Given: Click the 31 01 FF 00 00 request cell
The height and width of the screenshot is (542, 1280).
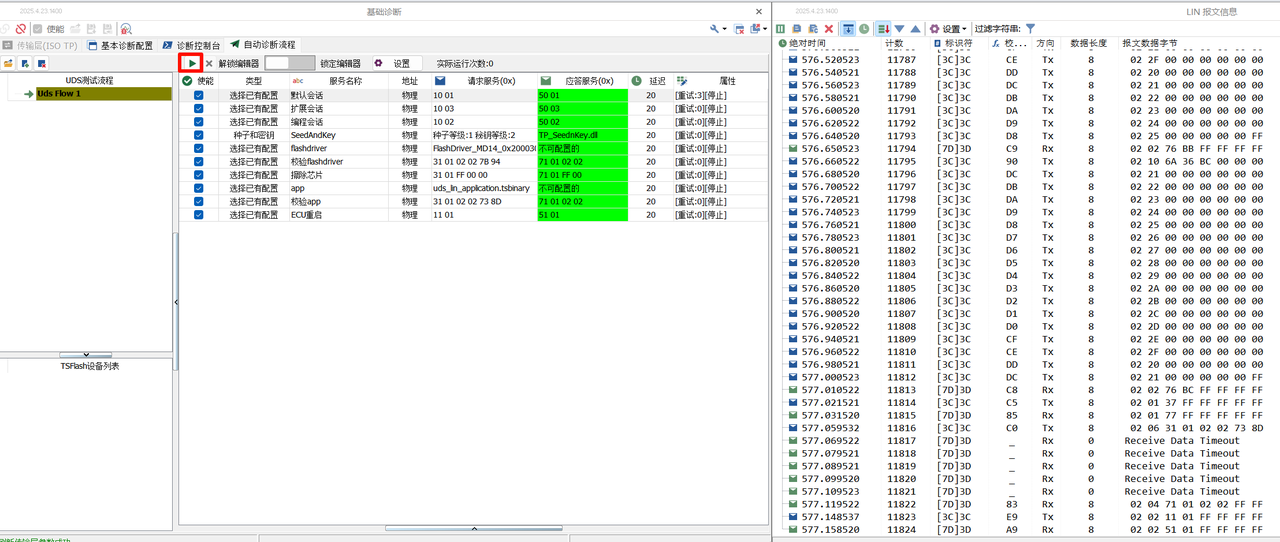Looking at the screenshot, I should (484, 174).
